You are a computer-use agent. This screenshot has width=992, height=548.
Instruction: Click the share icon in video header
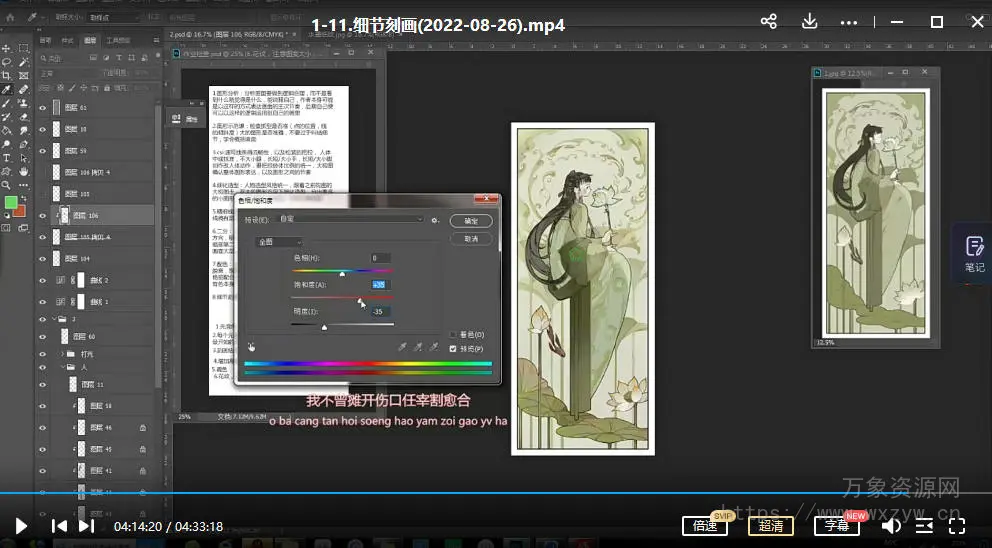(768, 22)
